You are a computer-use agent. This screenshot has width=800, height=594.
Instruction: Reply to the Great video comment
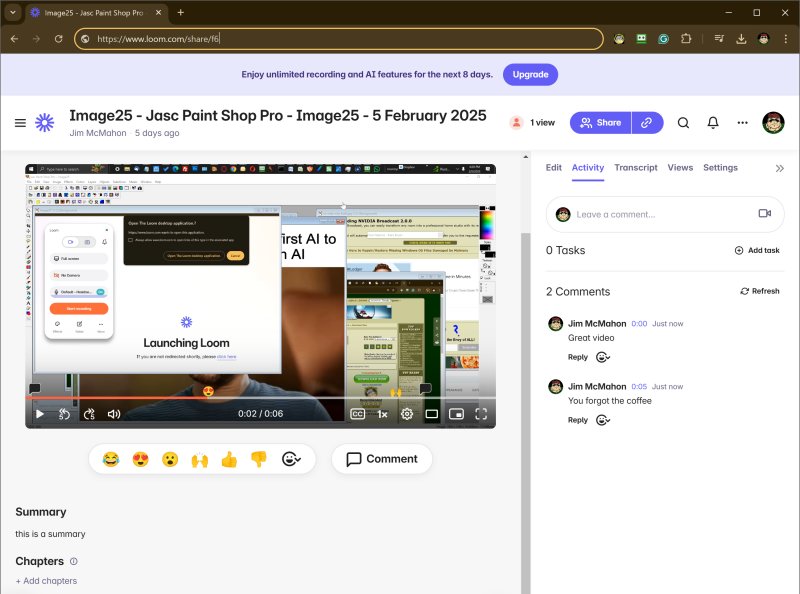pos(578,357)
